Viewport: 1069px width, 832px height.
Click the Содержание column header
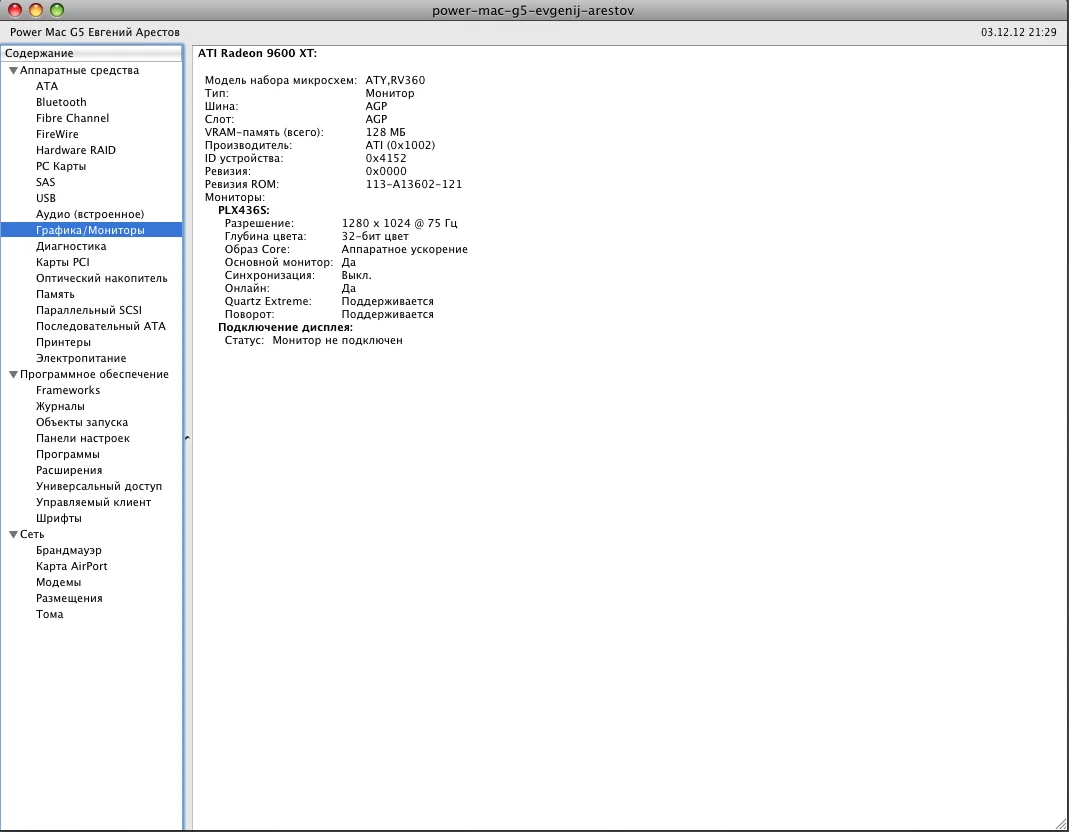click(91, 53)
